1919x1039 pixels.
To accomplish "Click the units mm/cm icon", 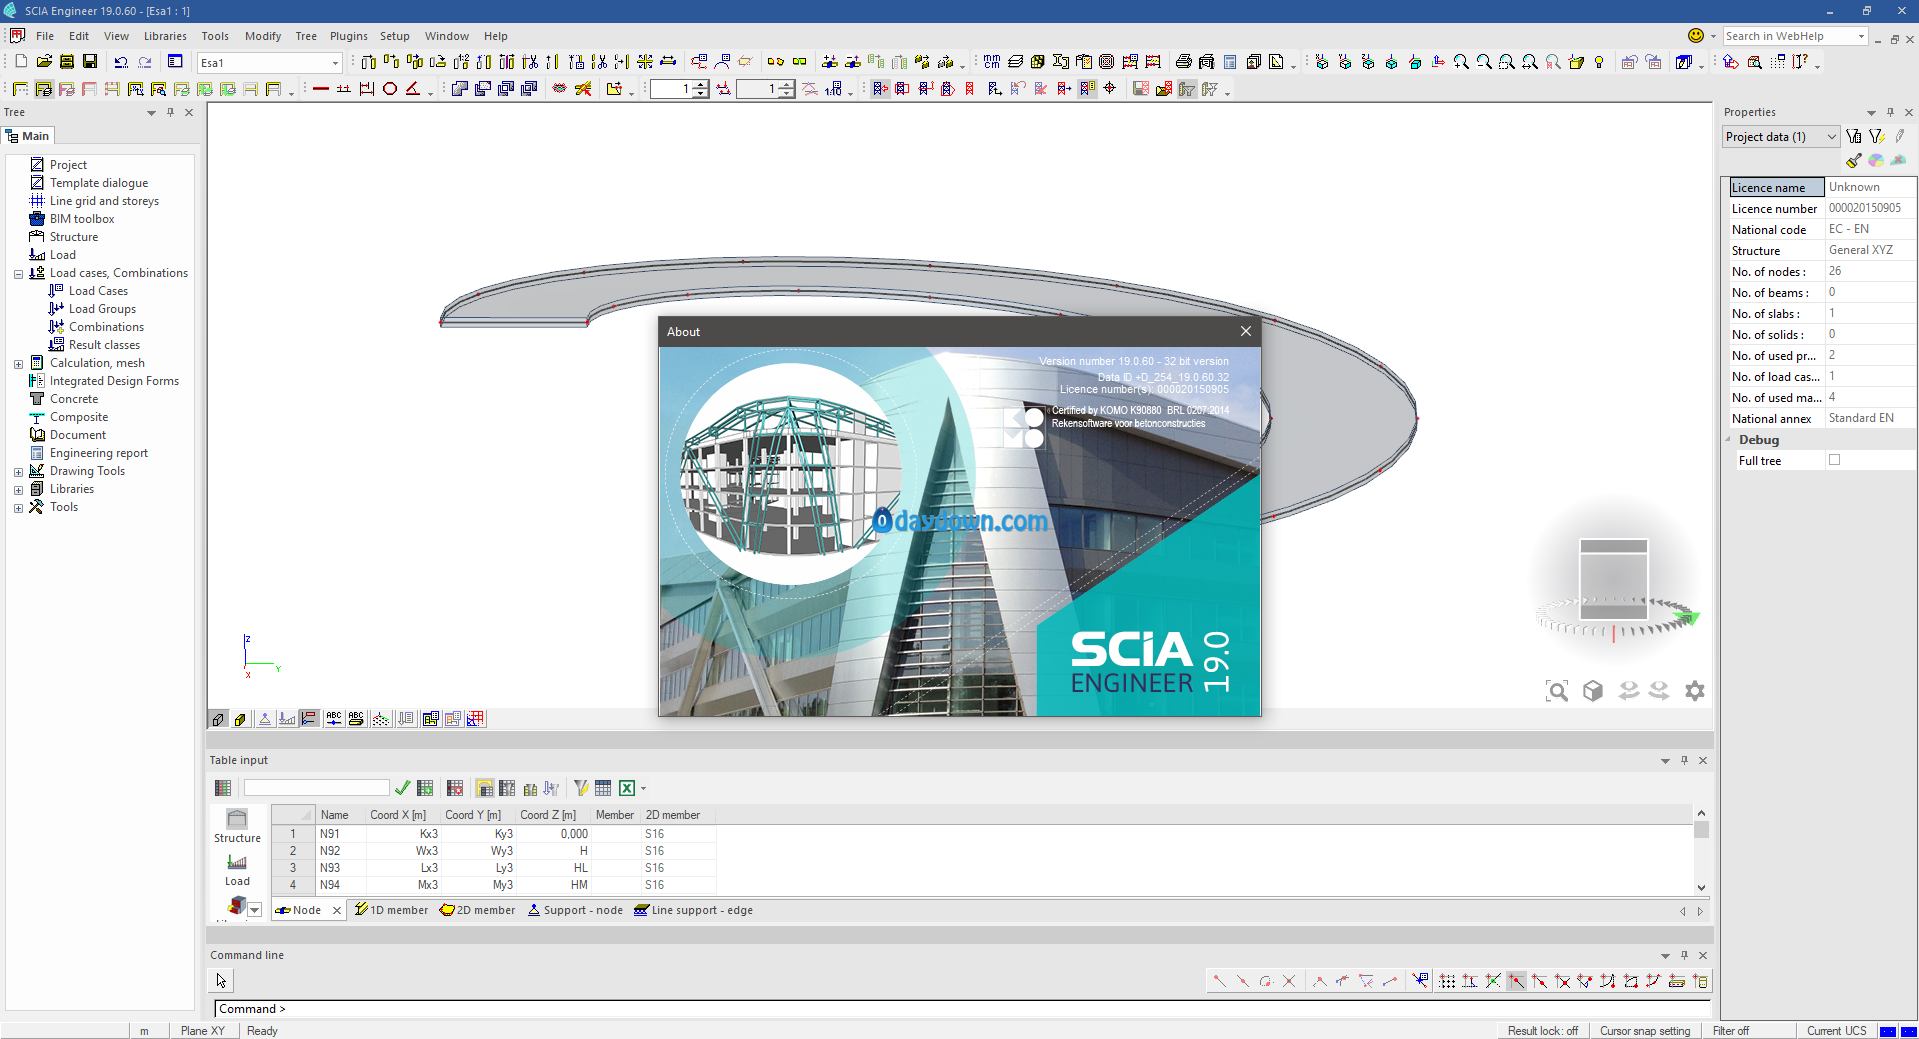I will (992, 62).
